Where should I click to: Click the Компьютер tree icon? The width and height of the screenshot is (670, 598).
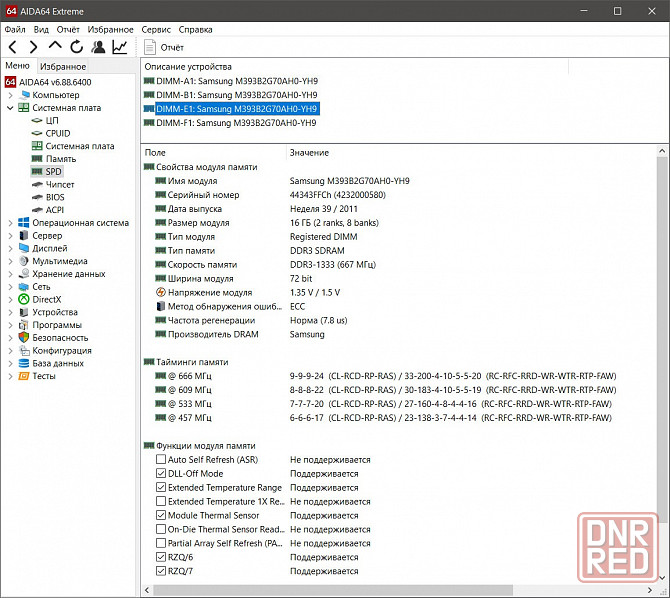click(x=25, y=95)
